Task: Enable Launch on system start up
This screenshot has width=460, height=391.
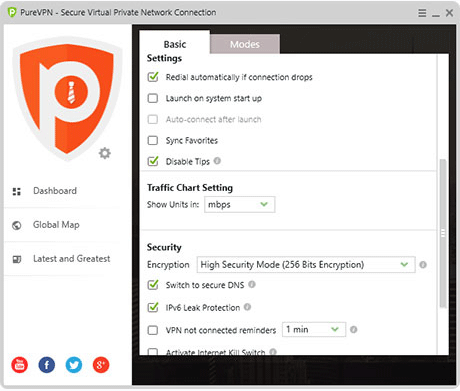Action: tap(153, 98)
